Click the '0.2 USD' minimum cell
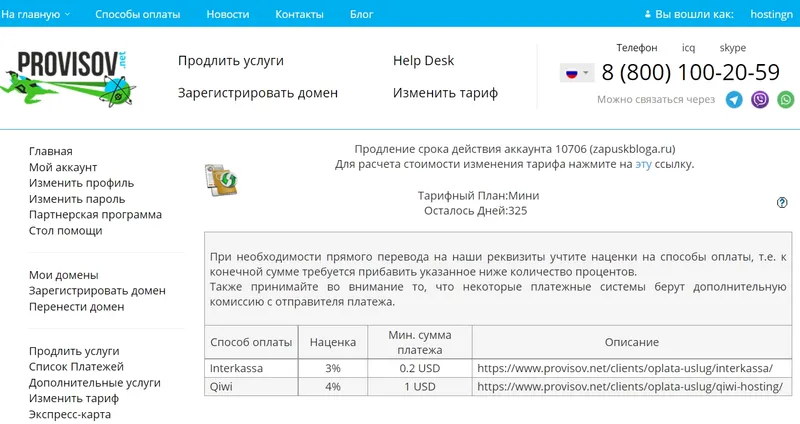The image size is (800, 424). (x=420, y=368)
